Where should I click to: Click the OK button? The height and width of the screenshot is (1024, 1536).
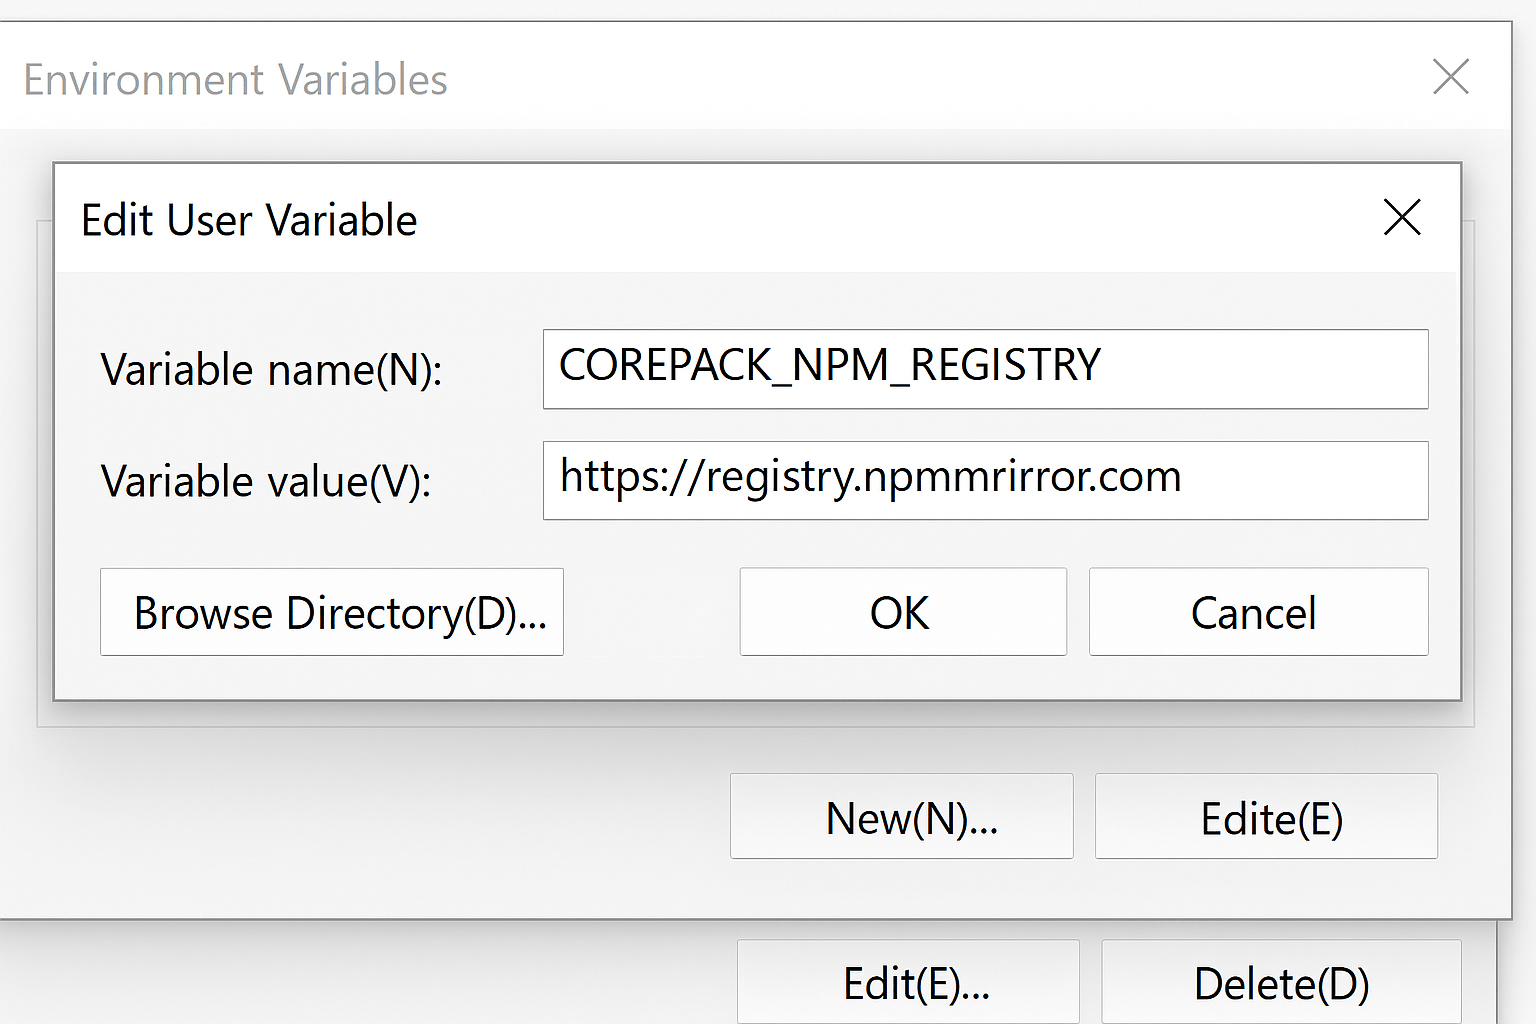902,612
